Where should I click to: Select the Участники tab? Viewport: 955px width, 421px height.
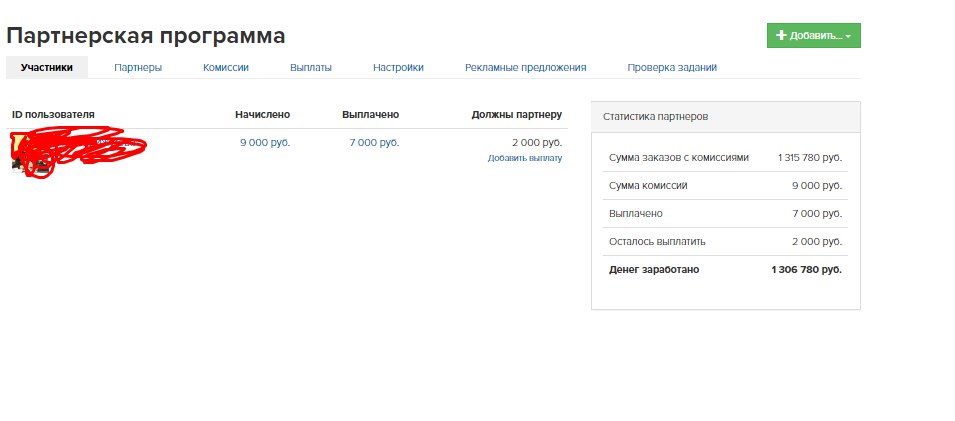click(47, 68)
